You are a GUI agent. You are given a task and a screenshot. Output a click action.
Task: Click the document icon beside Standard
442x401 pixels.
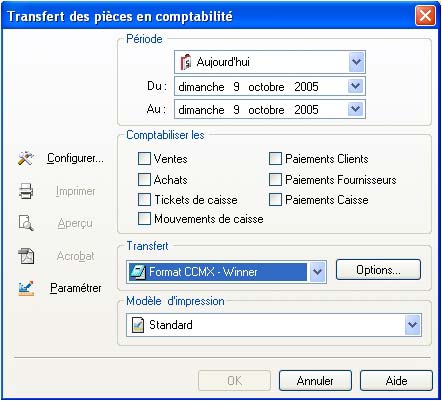coord(138,325)
